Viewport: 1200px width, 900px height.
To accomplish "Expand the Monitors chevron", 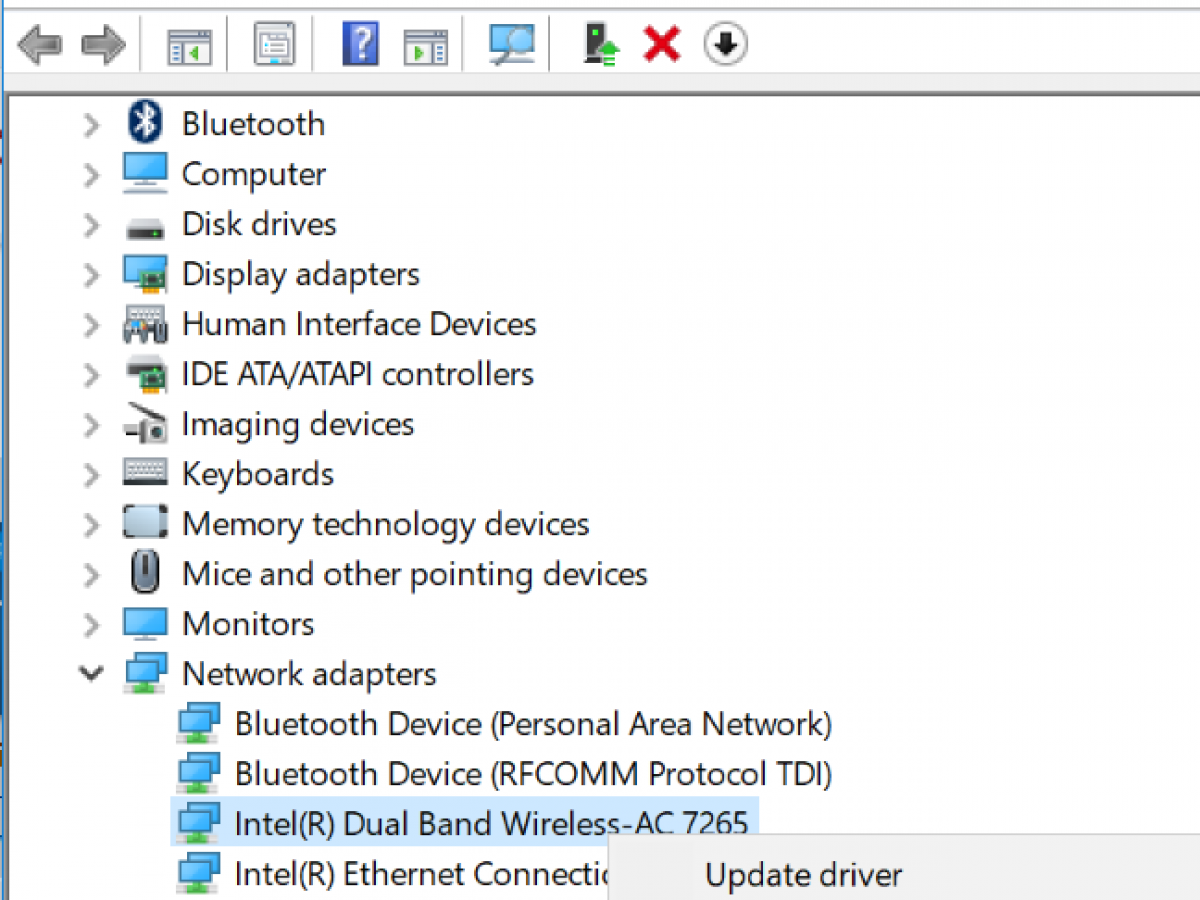I will tap(92, 624).
